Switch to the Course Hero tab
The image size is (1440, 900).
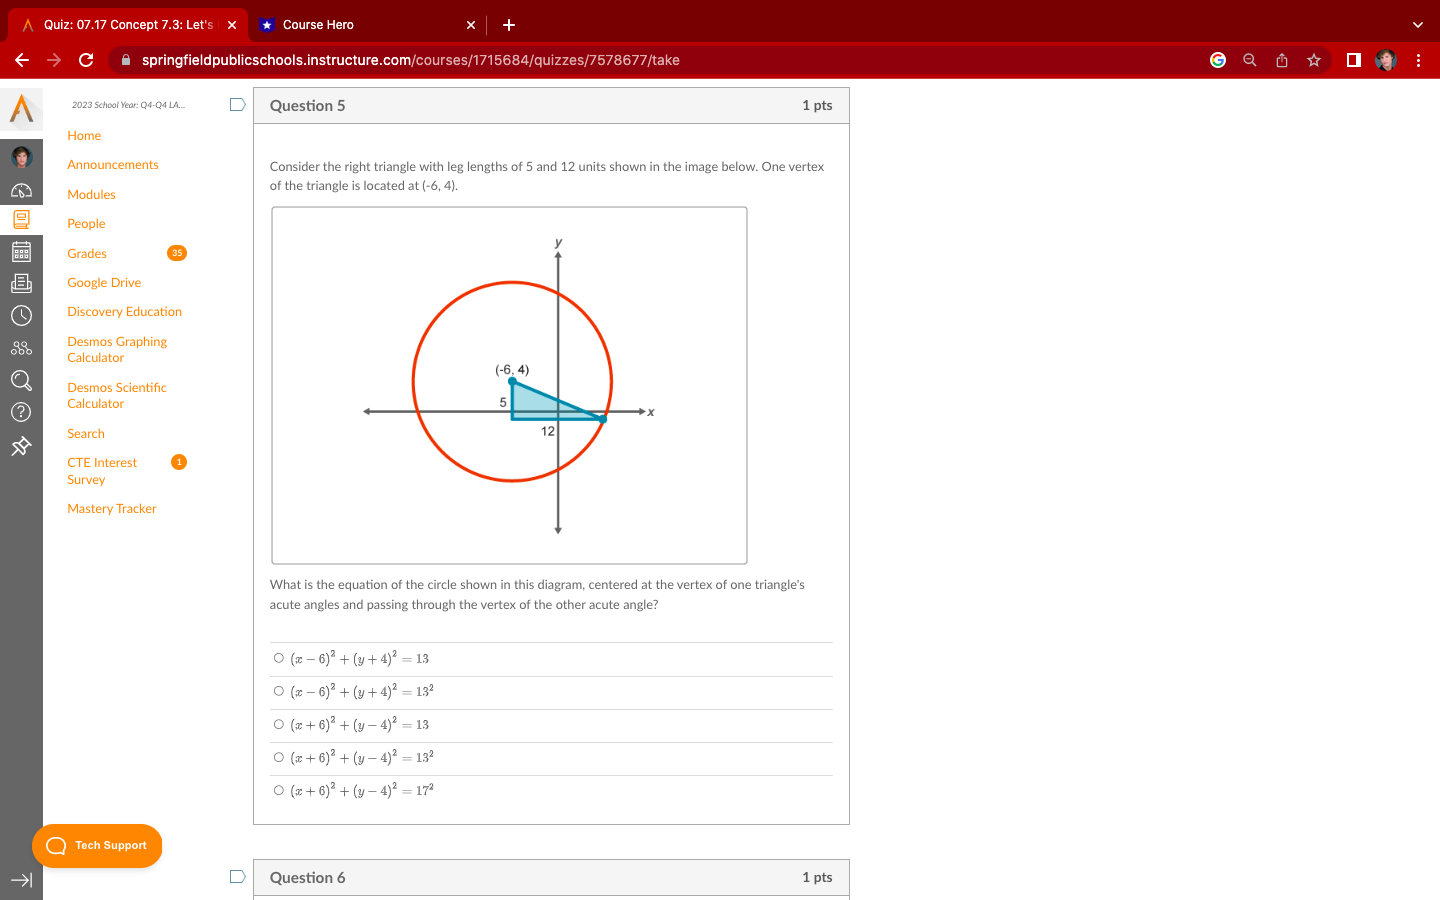[x=368, y=25]
